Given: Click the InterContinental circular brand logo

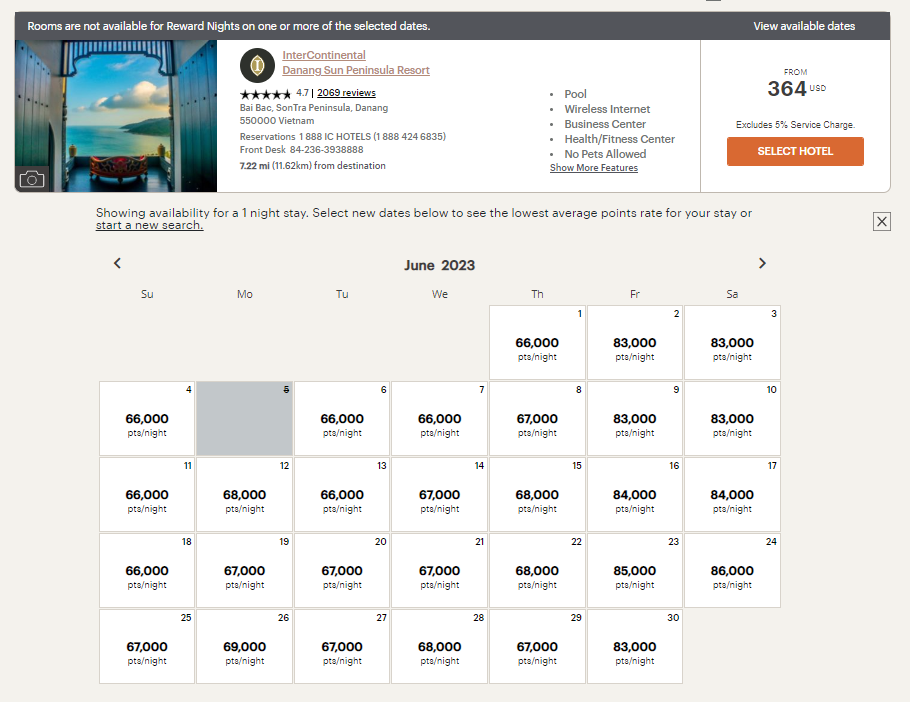Looking at the screenshot, I should pyautogui.click(x=258, y=65).
